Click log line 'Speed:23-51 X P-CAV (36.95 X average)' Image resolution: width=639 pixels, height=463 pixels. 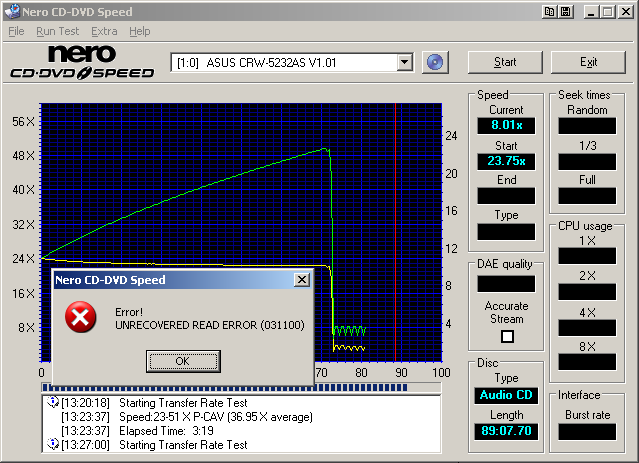(x=216, y=417)
